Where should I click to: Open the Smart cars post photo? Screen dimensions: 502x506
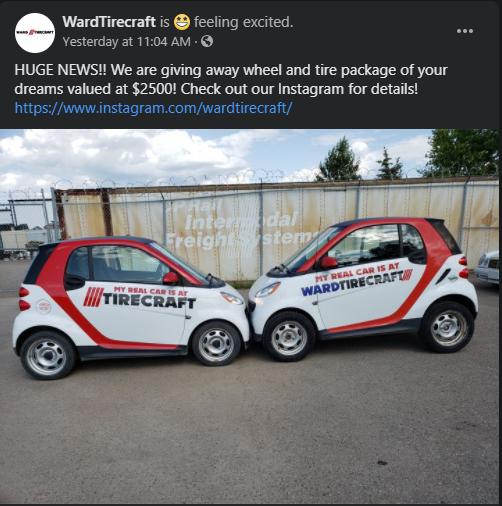coord(249,316)
